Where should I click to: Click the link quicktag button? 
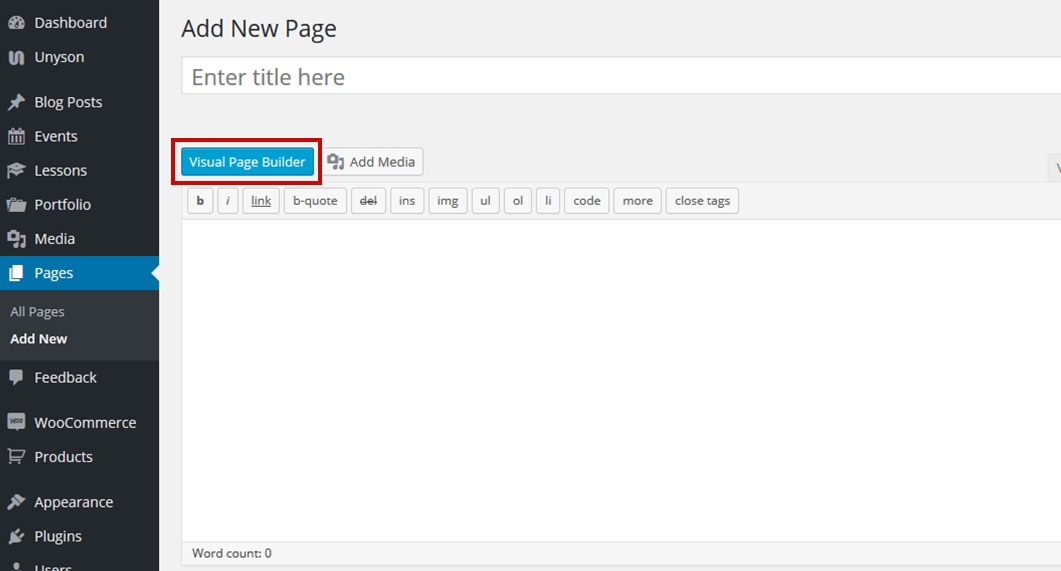(x=261, y=201)
